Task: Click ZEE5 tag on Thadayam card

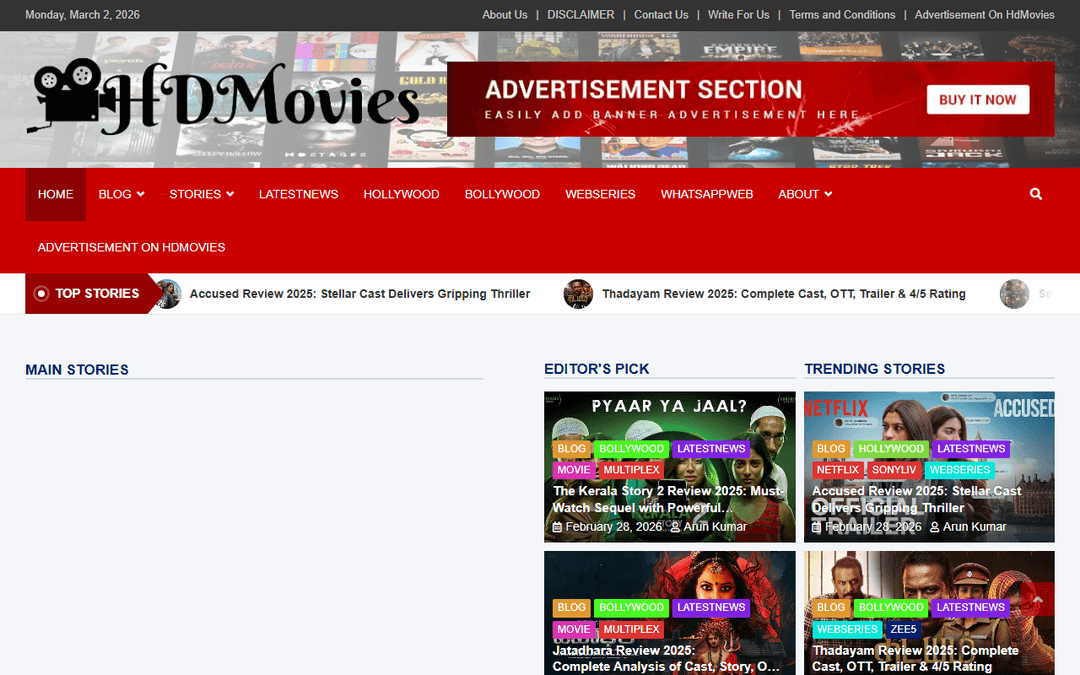Action: (x=903, y=629)
